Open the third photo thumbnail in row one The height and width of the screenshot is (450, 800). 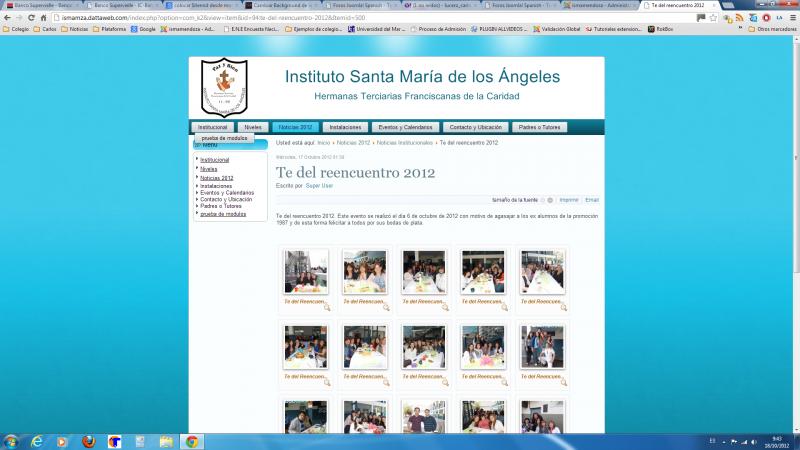click(423, 272)
